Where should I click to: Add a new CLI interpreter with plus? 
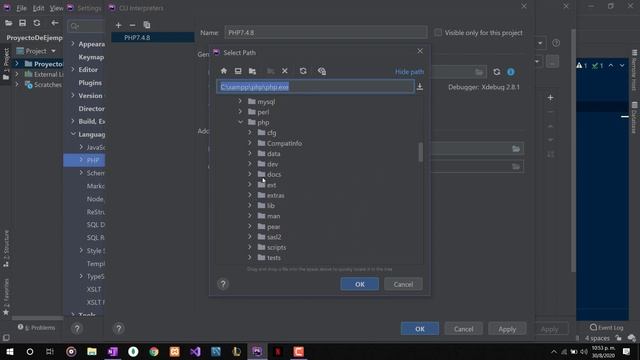(118, 25)
